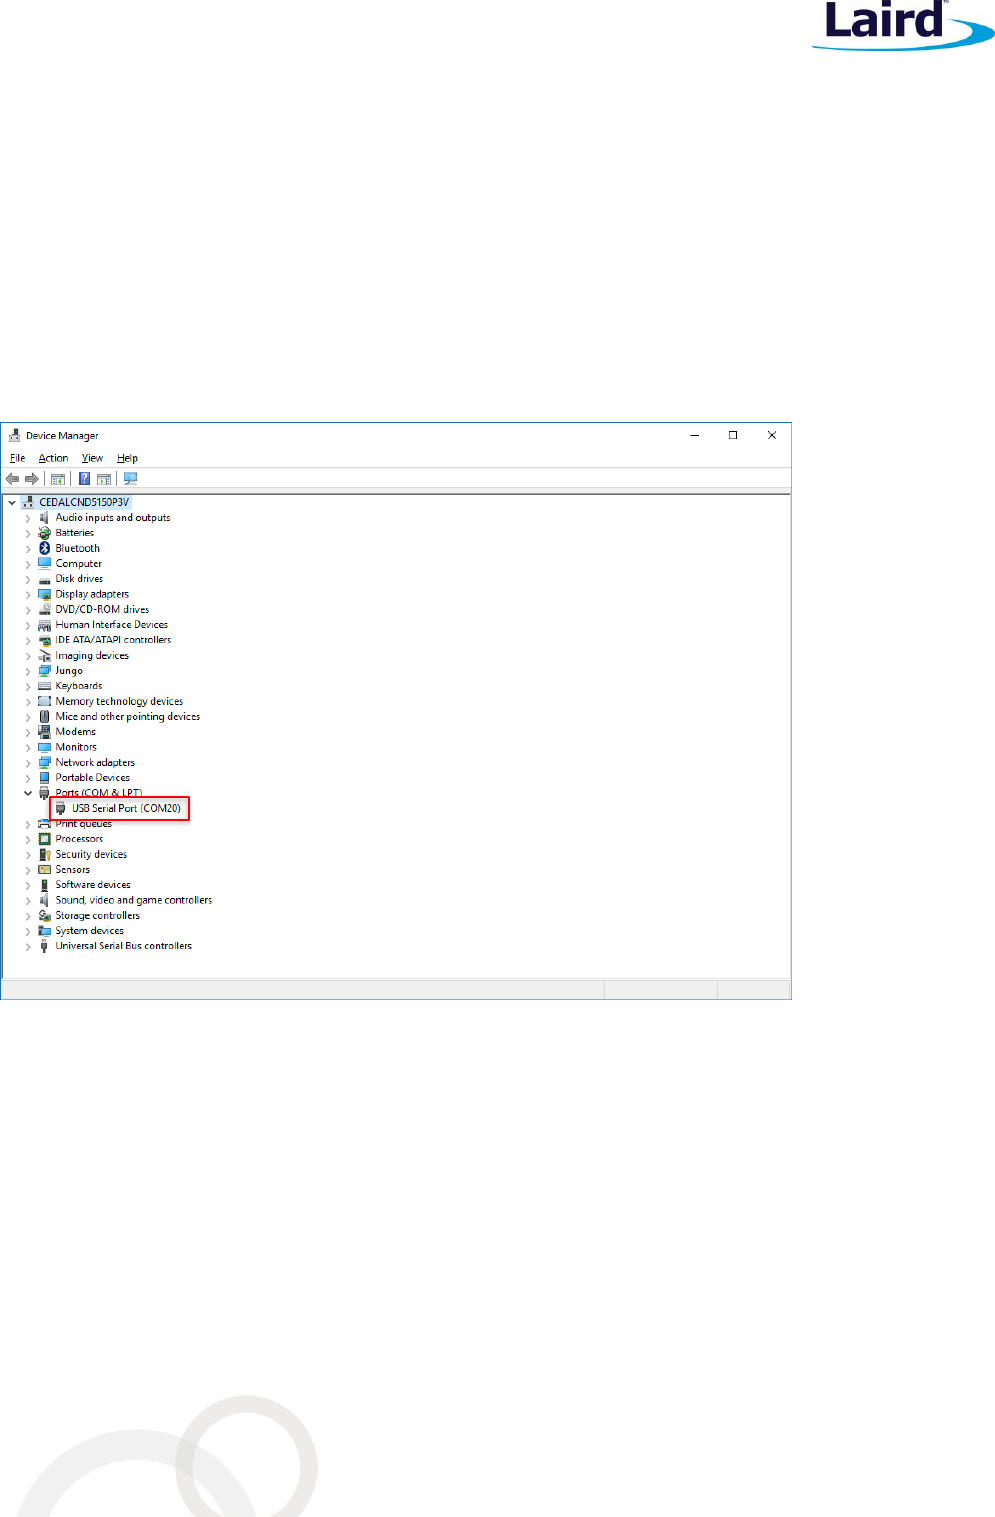
Task: Select USB Serial Port (COM20) entry
Action: pyautogui.click(x=126, y=808)
